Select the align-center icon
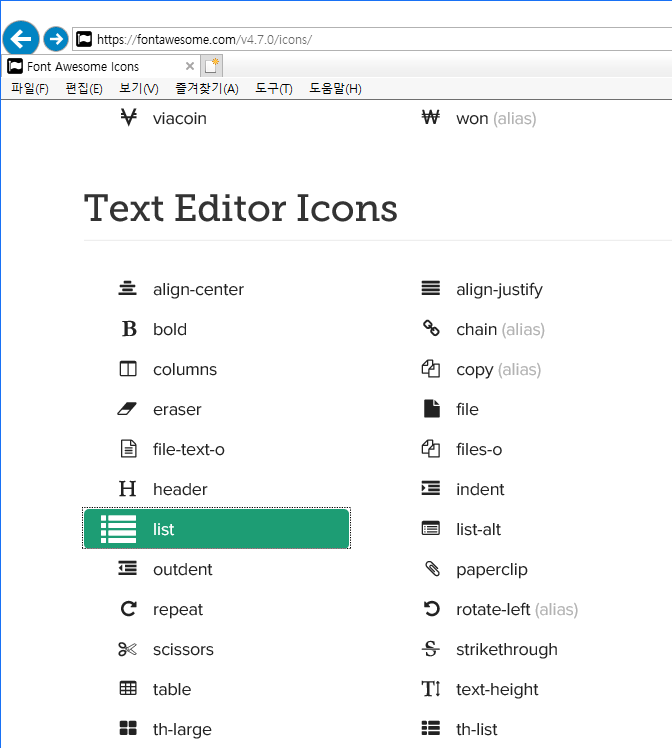The image size is (672, 748). (x=127, y=289)
